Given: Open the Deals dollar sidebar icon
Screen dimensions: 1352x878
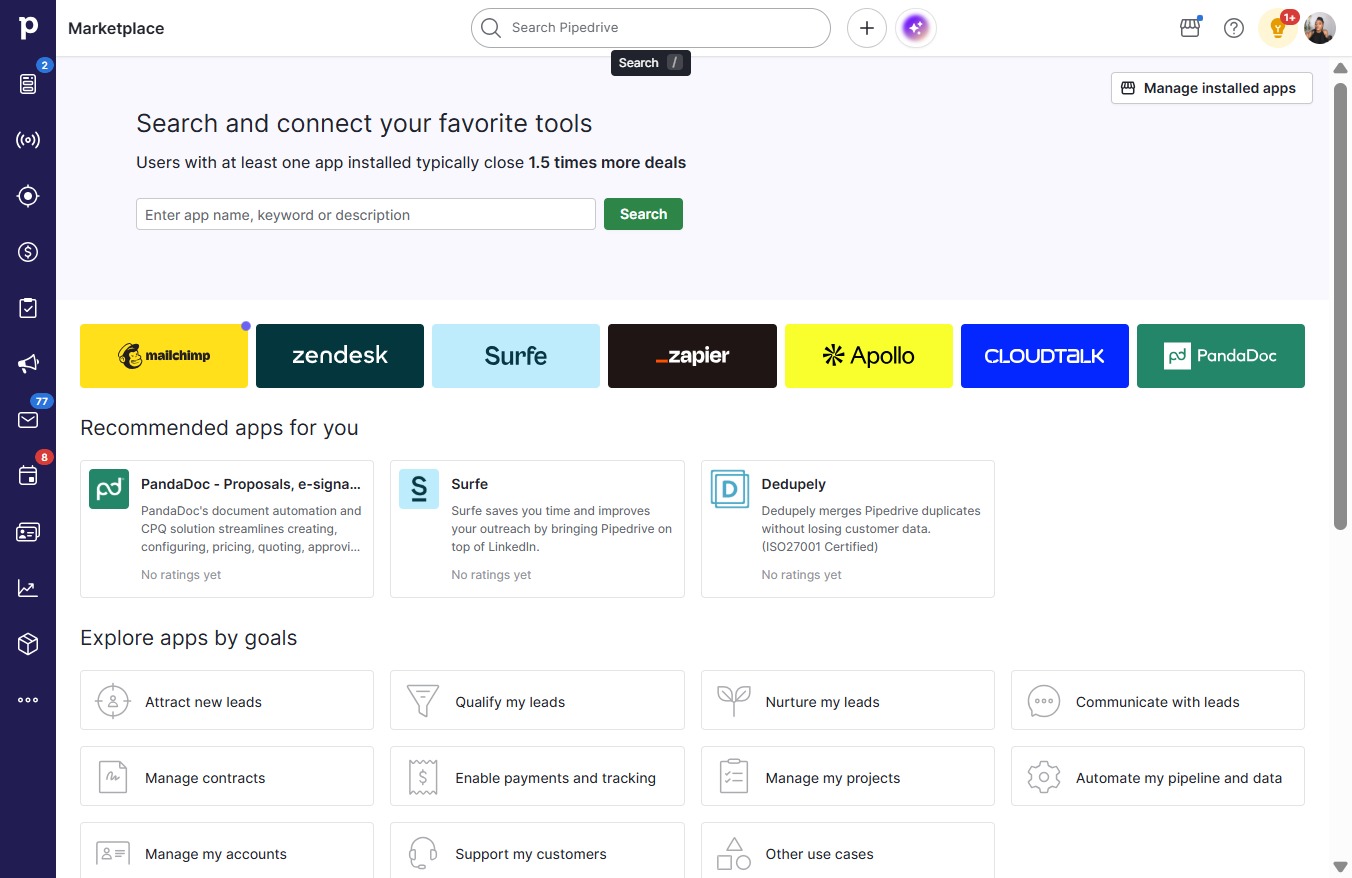Looking at the screenshot, I should coord(28,252).
